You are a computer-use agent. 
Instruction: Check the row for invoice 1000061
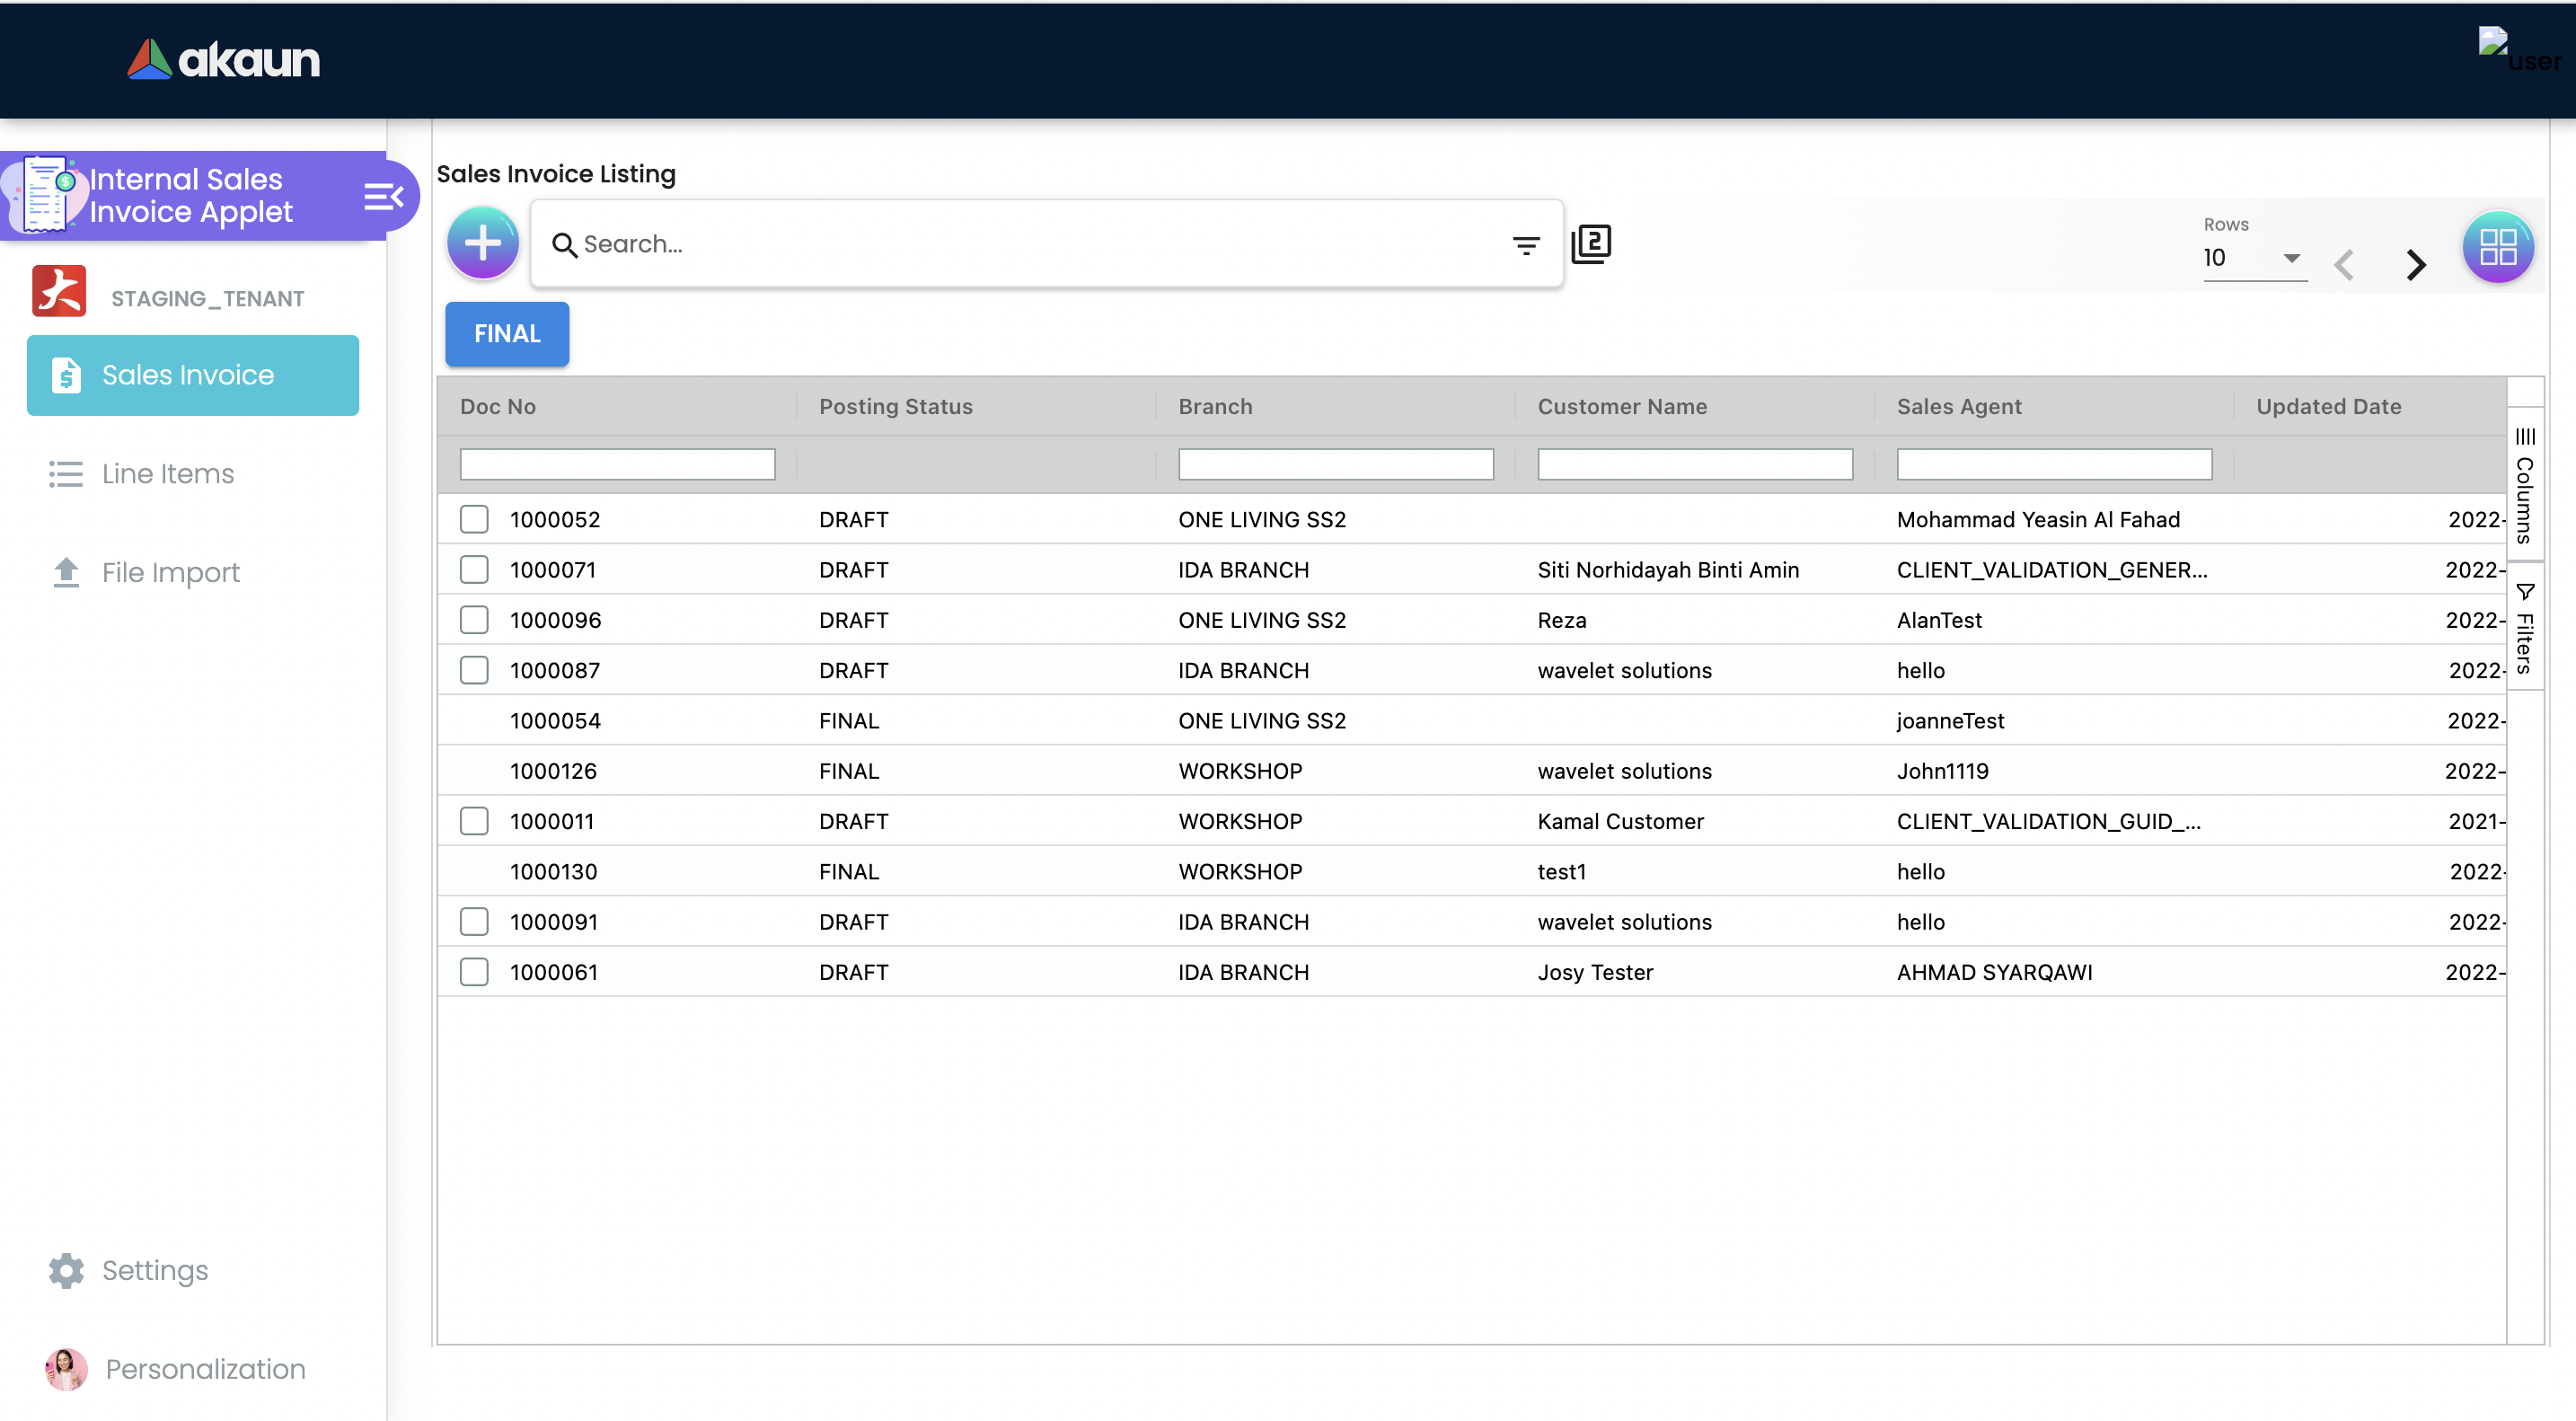click(x=474, y=972)
